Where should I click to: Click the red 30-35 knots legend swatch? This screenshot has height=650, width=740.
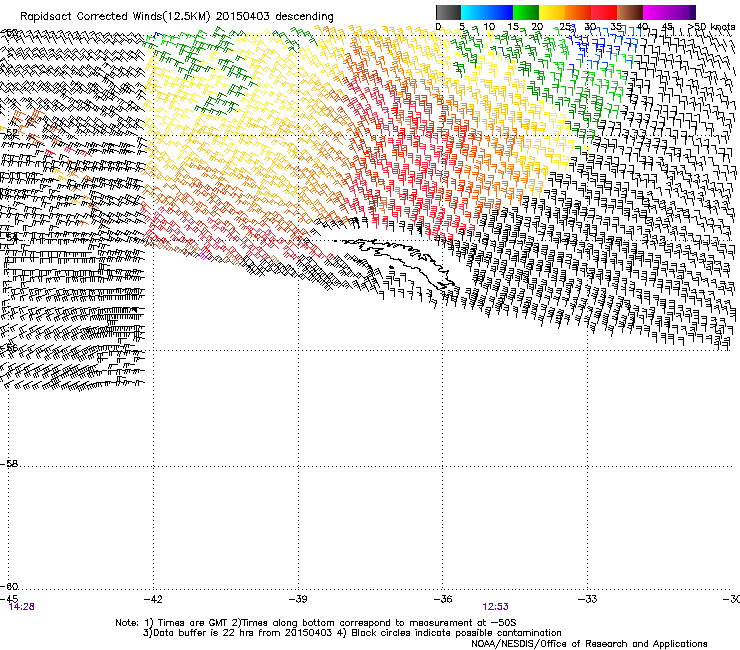604,12
